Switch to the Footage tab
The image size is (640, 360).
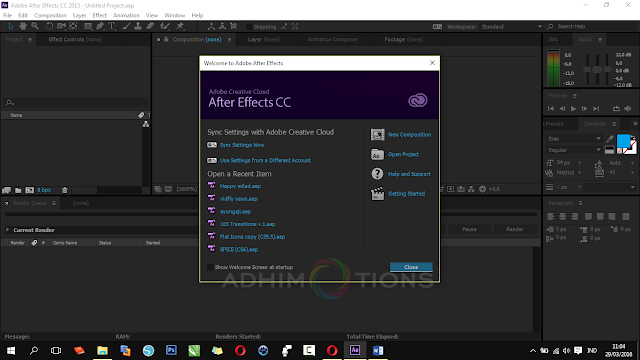click(403, 40)
